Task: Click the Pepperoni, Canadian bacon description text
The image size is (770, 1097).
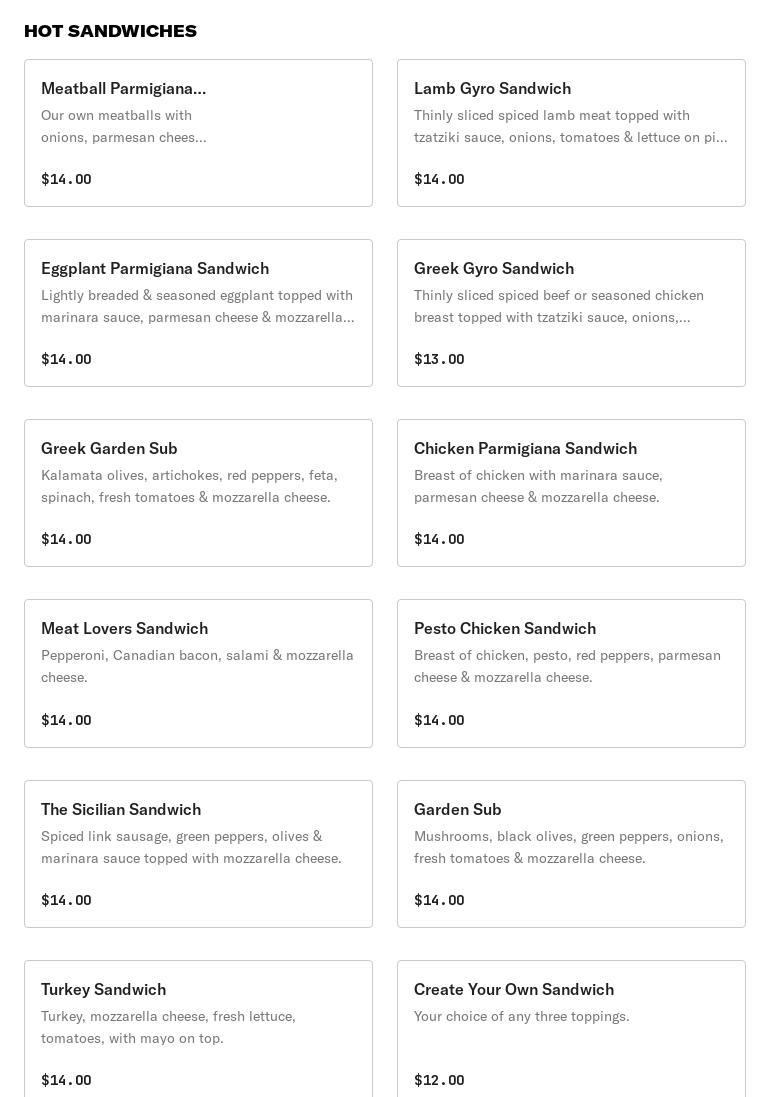Action: 197,666
